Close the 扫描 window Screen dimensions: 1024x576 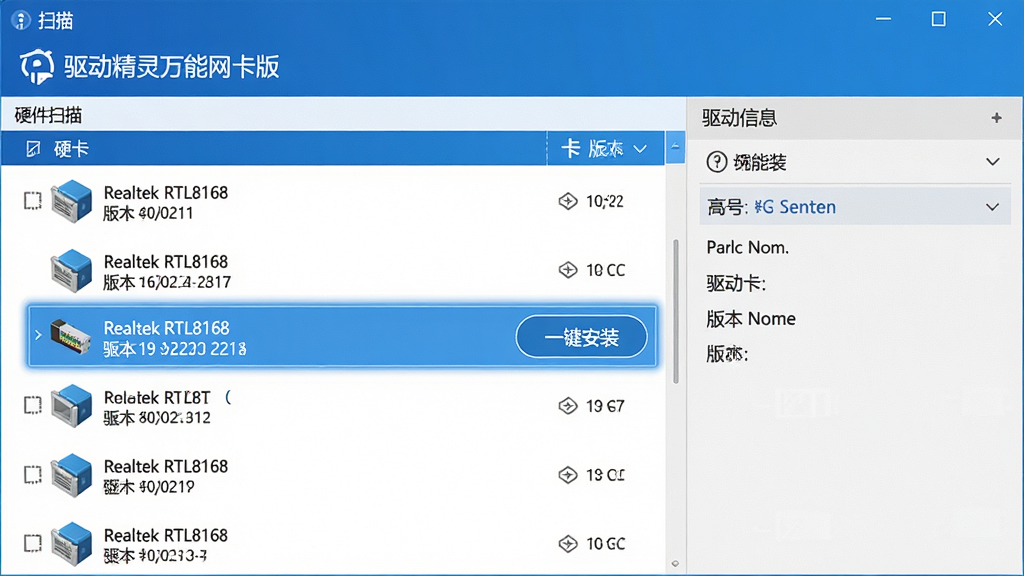pyautogui.click(x=995, y=20)
